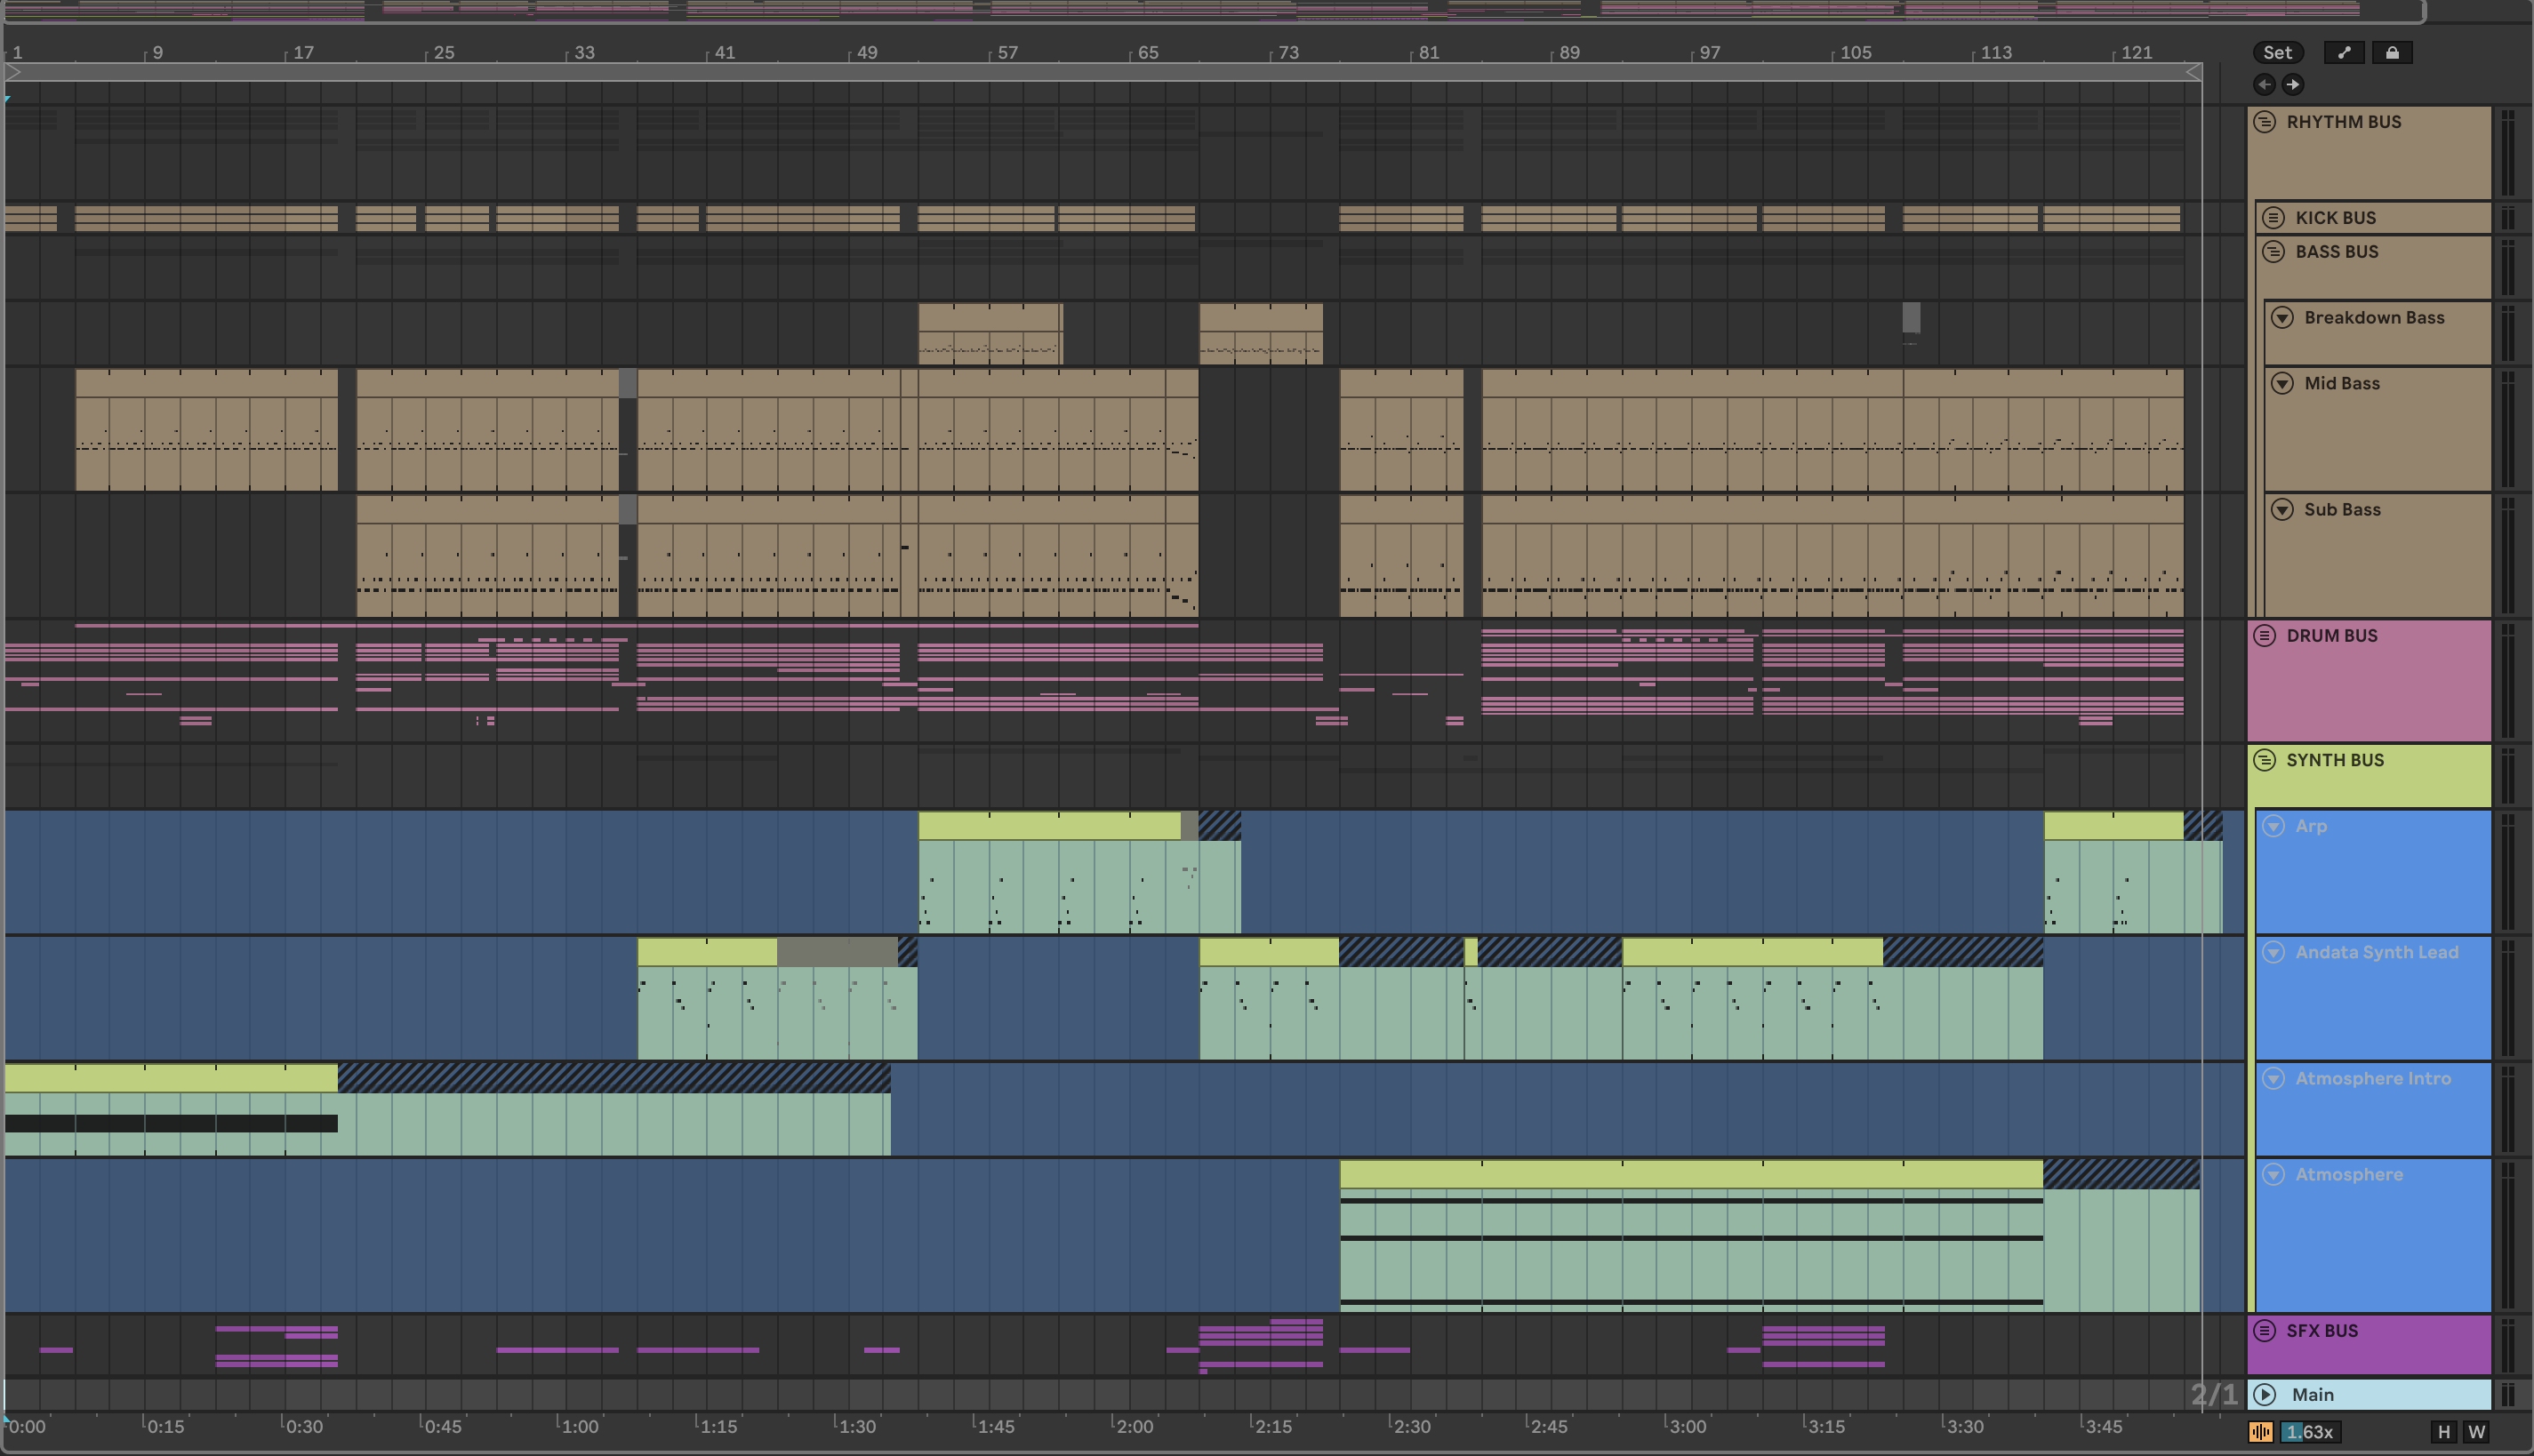Screen dimensions: 2534x1456
Task: Unfold the DRUM BUS group
Action: click(x=2264, y=636)
